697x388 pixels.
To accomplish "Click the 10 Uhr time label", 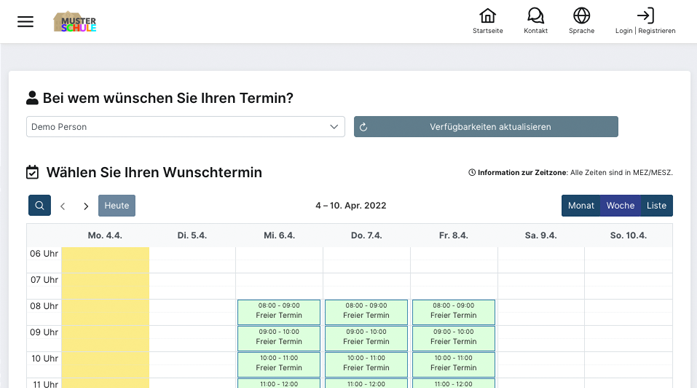I will [x=44, y=359].
